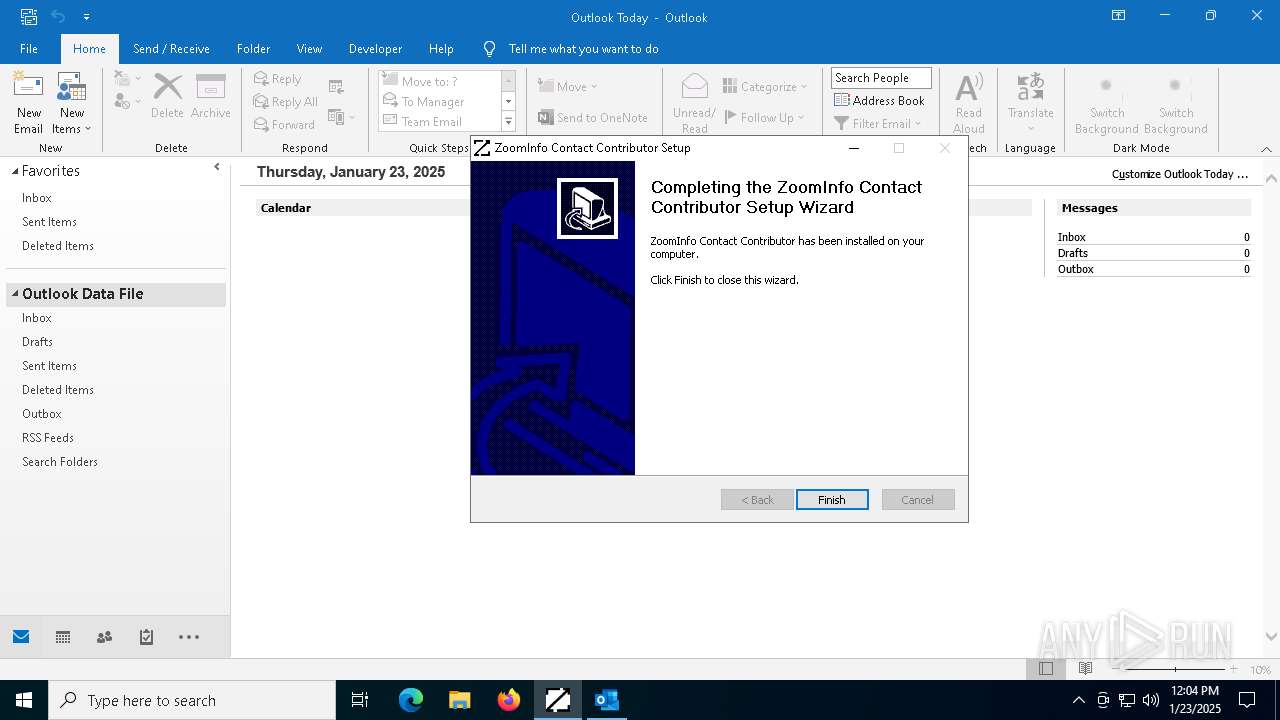Click Forward in the Respond group
The image size is (1280, 720).
pos(284,125)
